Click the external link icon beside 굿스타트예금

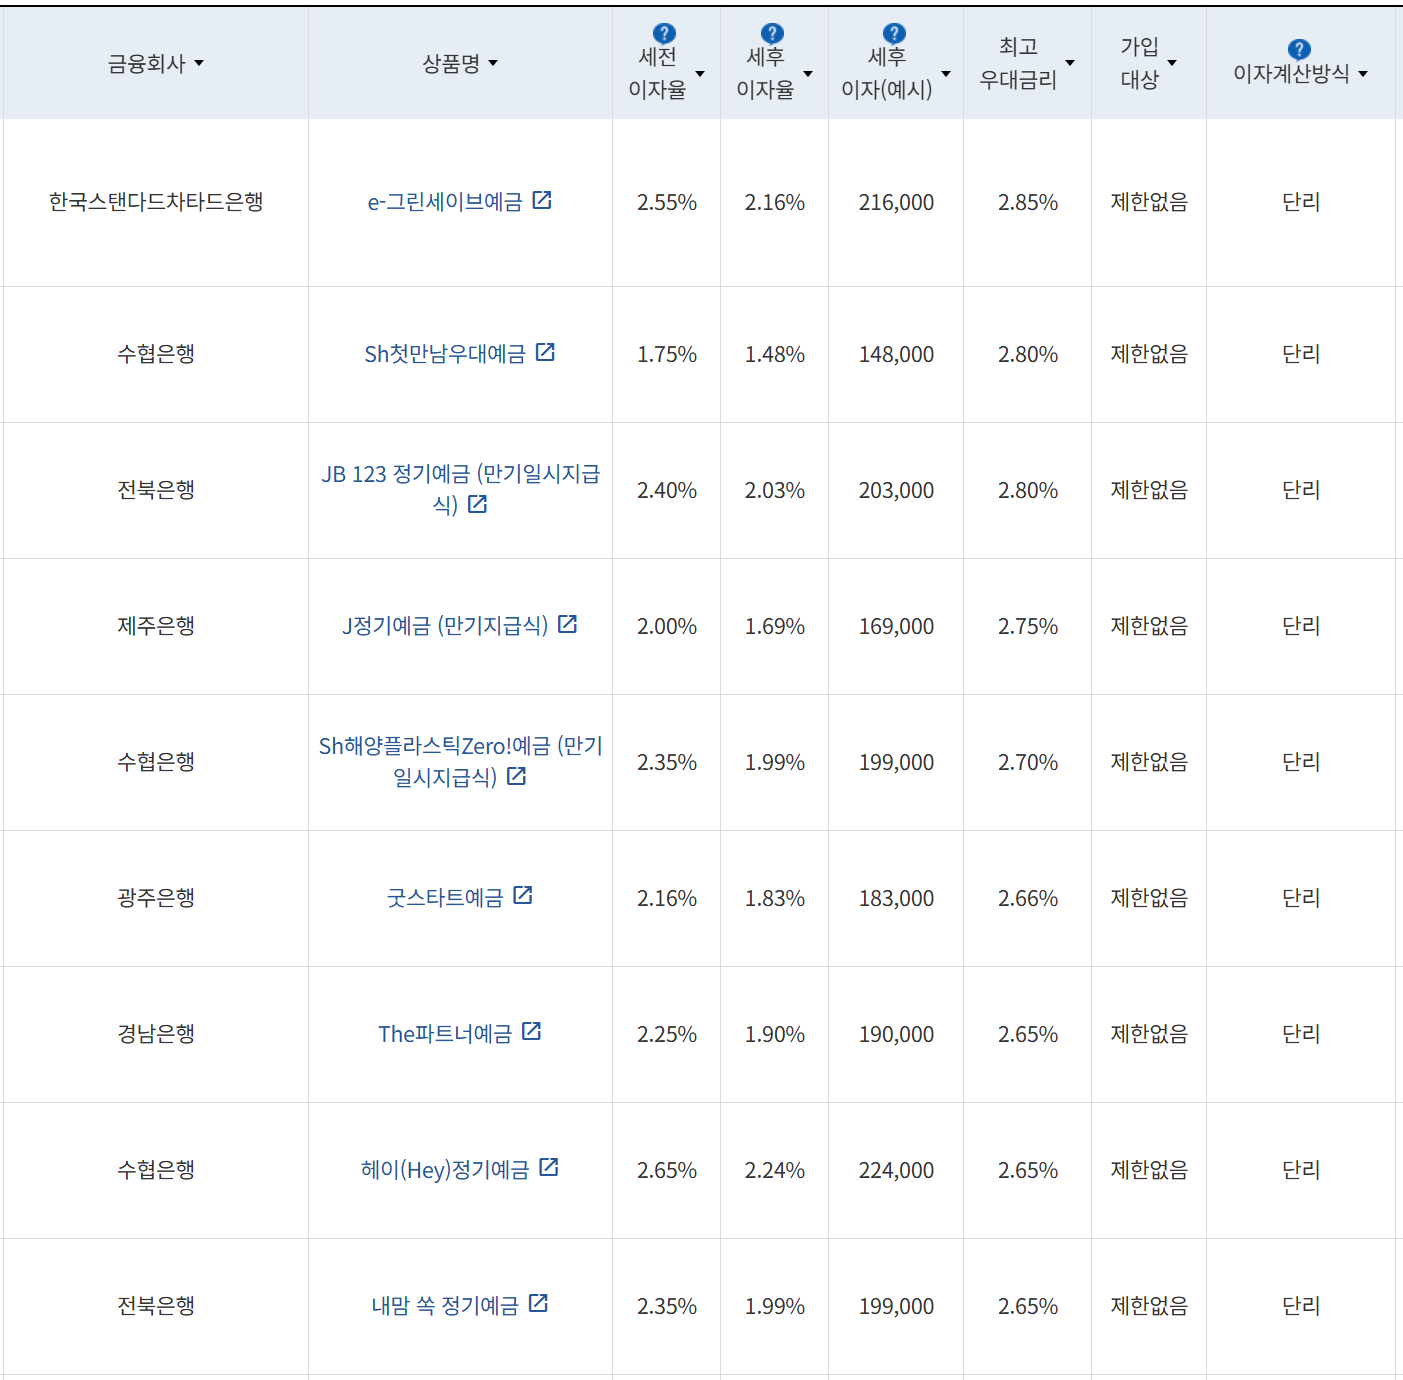point(523,896)
